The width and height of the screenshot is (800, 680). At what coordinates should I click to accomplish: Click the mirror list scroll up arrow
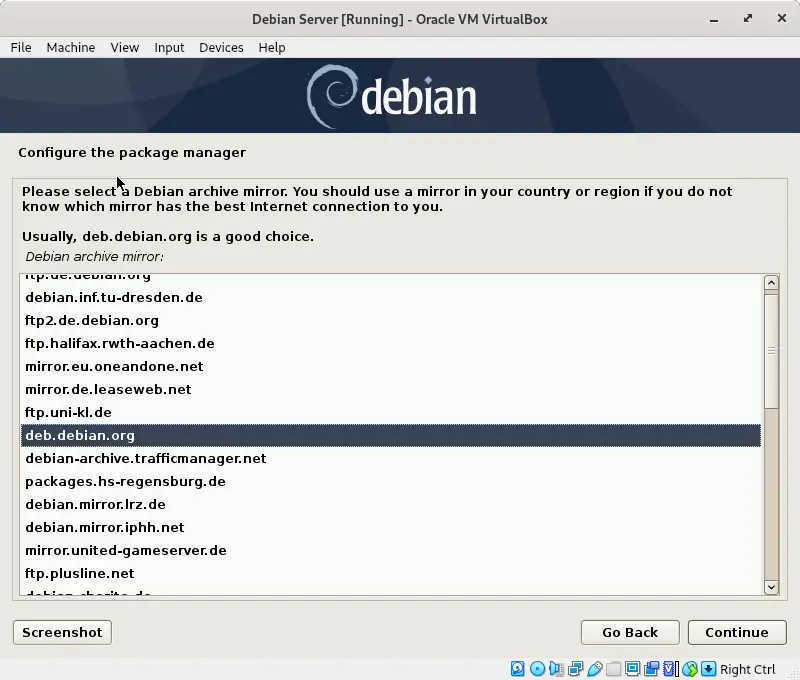point(771,283)
